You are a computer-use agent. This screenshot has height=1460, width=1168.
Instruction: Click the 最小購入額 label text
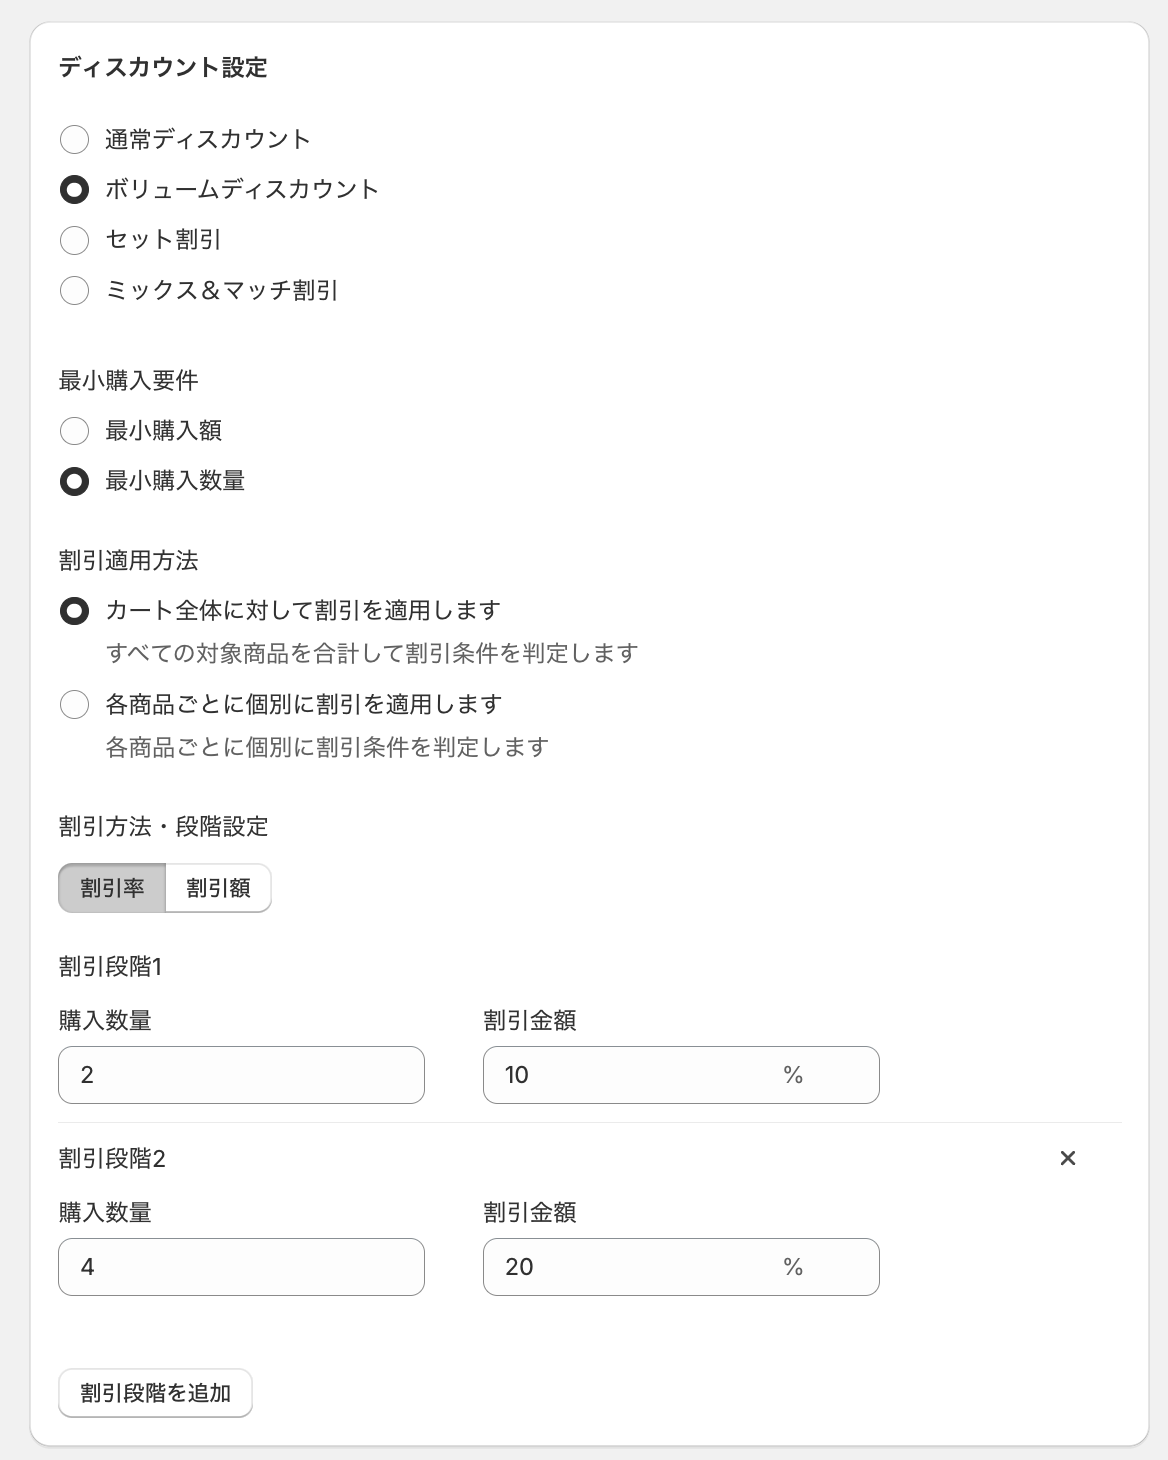(x=164, y=431)
